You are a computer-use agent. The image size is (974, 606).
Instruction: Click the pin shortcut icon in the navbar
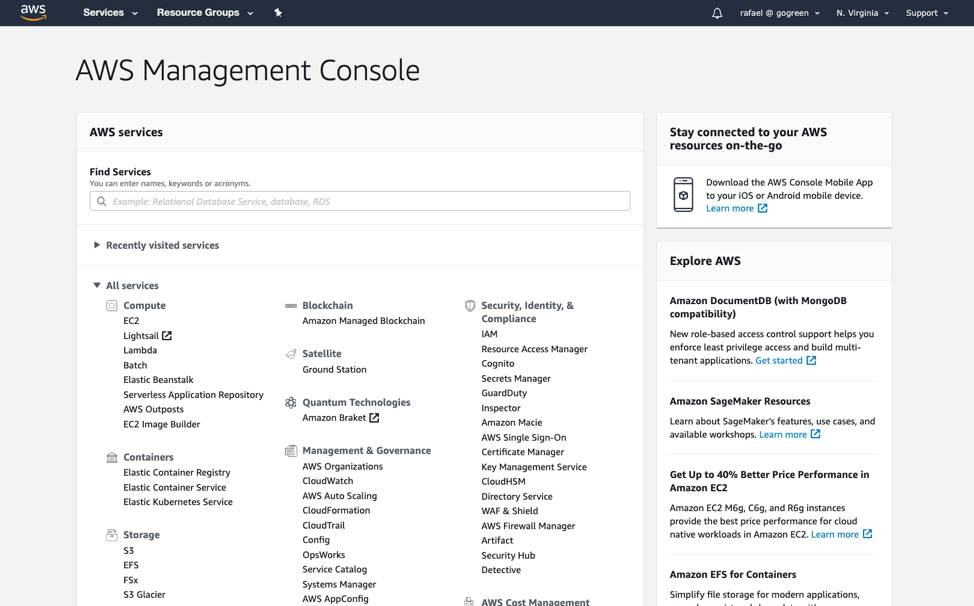point(277,13)
